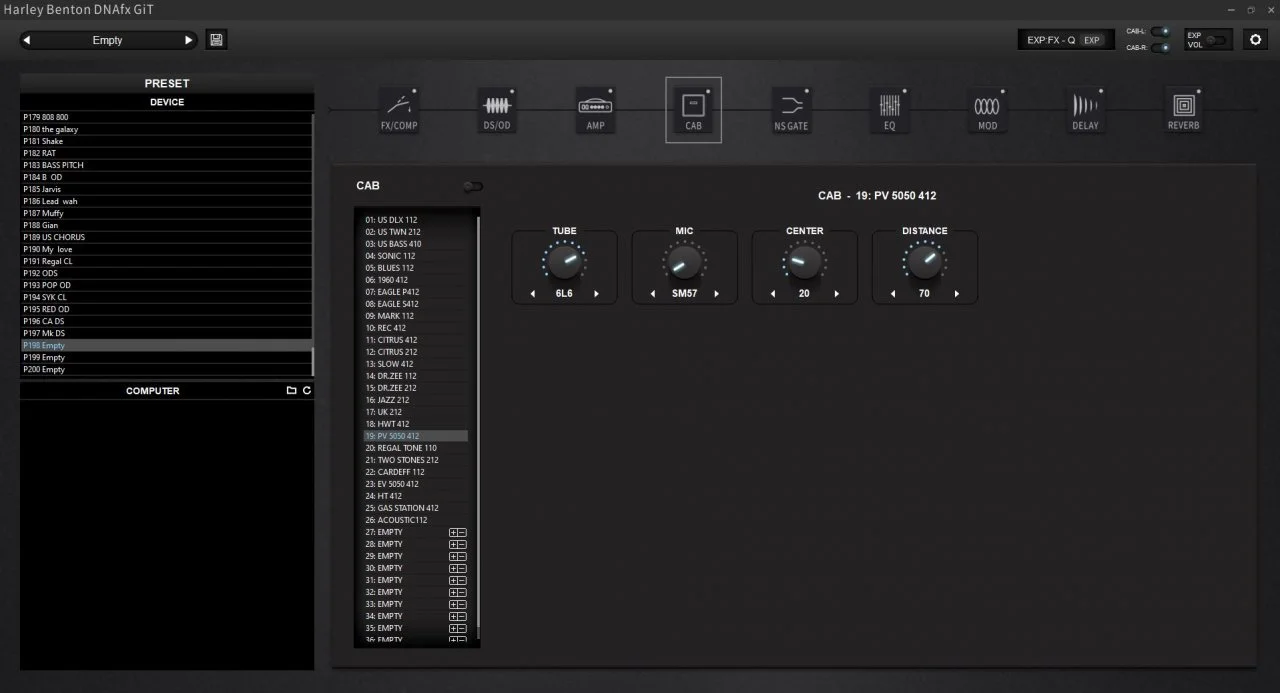The image size is (1280, 693).
Task: Select preset P193 POP OD
Action: 167,285
